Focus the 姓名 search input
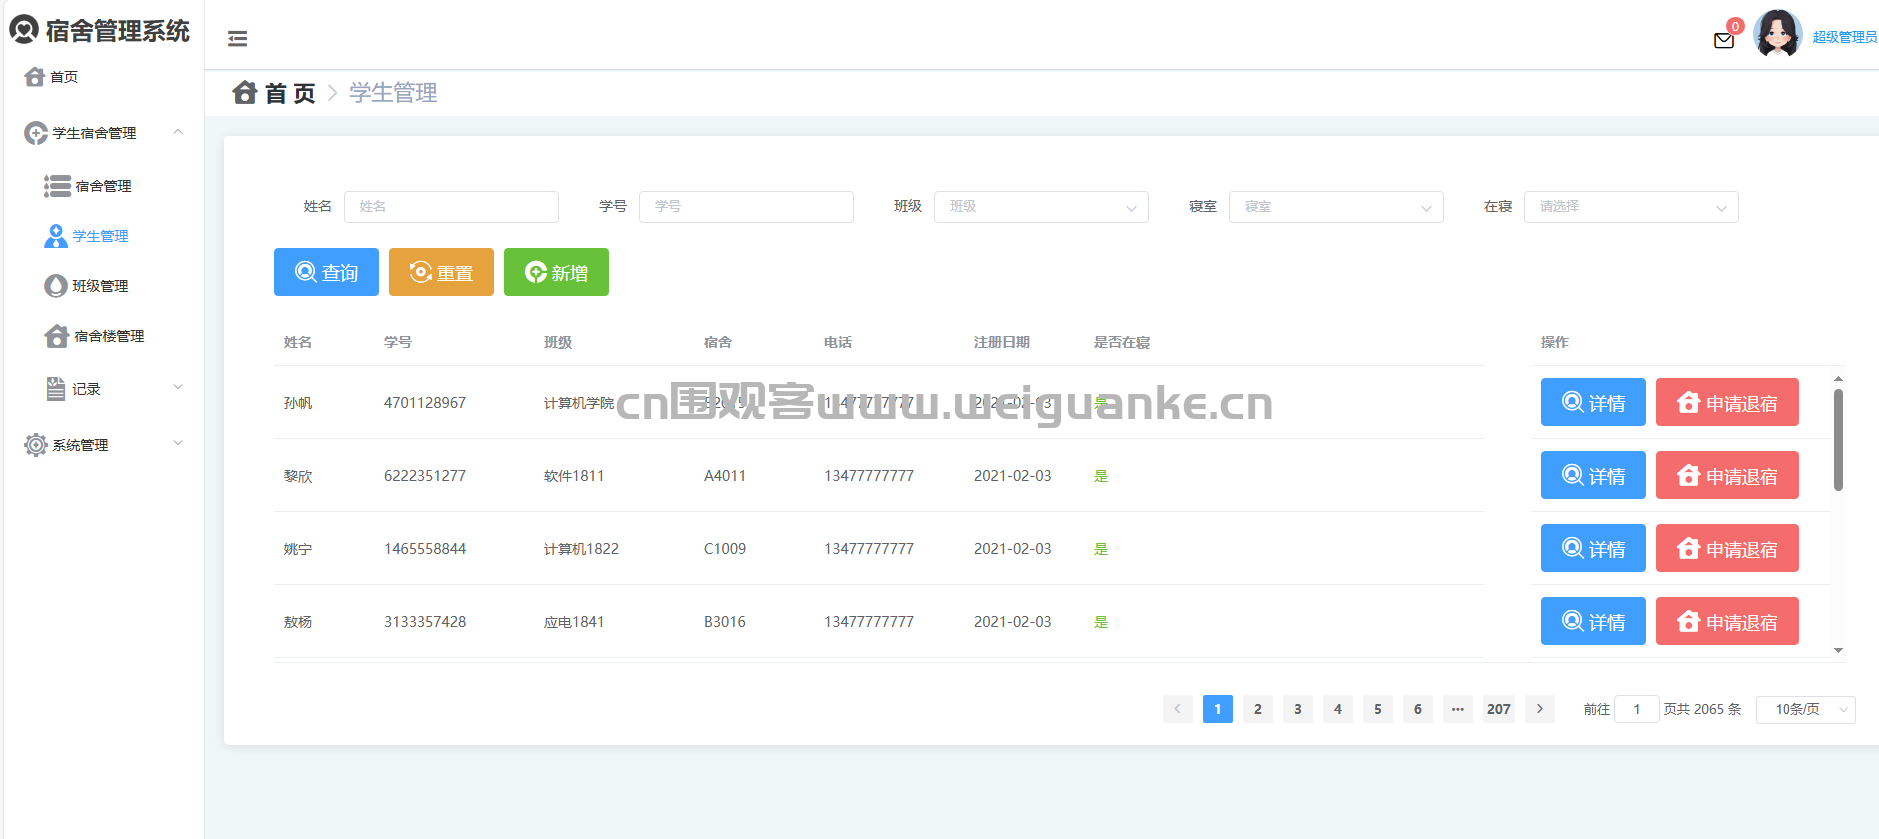Screen dimensions: 1879x839 451,207
